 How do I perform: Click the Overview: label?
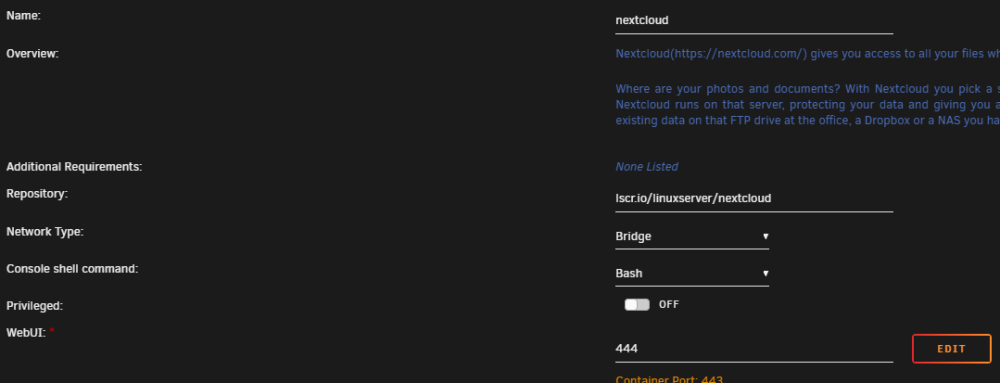(32, 54)
